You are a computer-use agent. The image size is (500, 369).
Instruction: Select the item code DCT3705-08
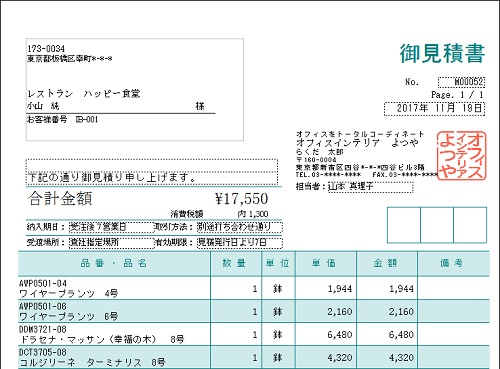pyautogui.click(x=43, y=352)
